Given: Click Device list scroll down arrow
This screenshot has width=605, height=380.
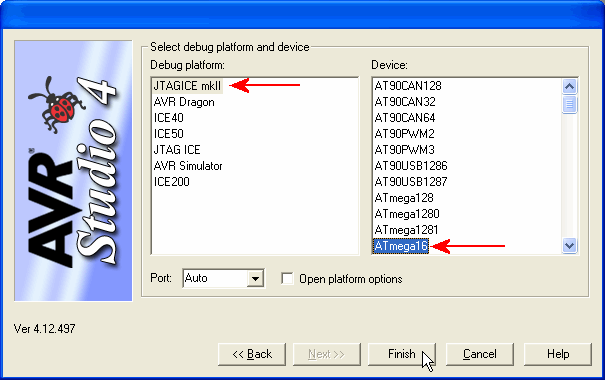Looking at the screenshot, I should point(570,245).
